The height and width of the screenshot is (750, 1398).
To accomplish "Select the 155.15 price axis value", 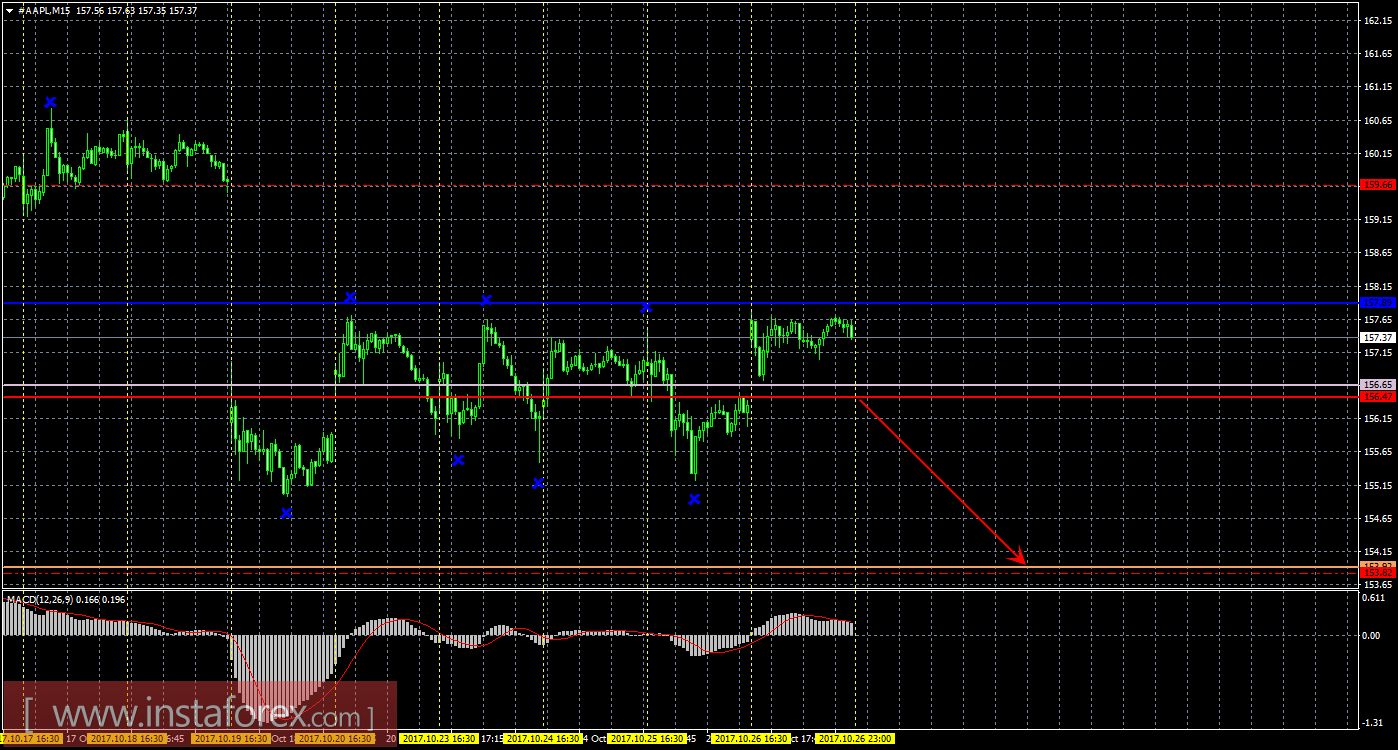I will tap(1378, 485).
